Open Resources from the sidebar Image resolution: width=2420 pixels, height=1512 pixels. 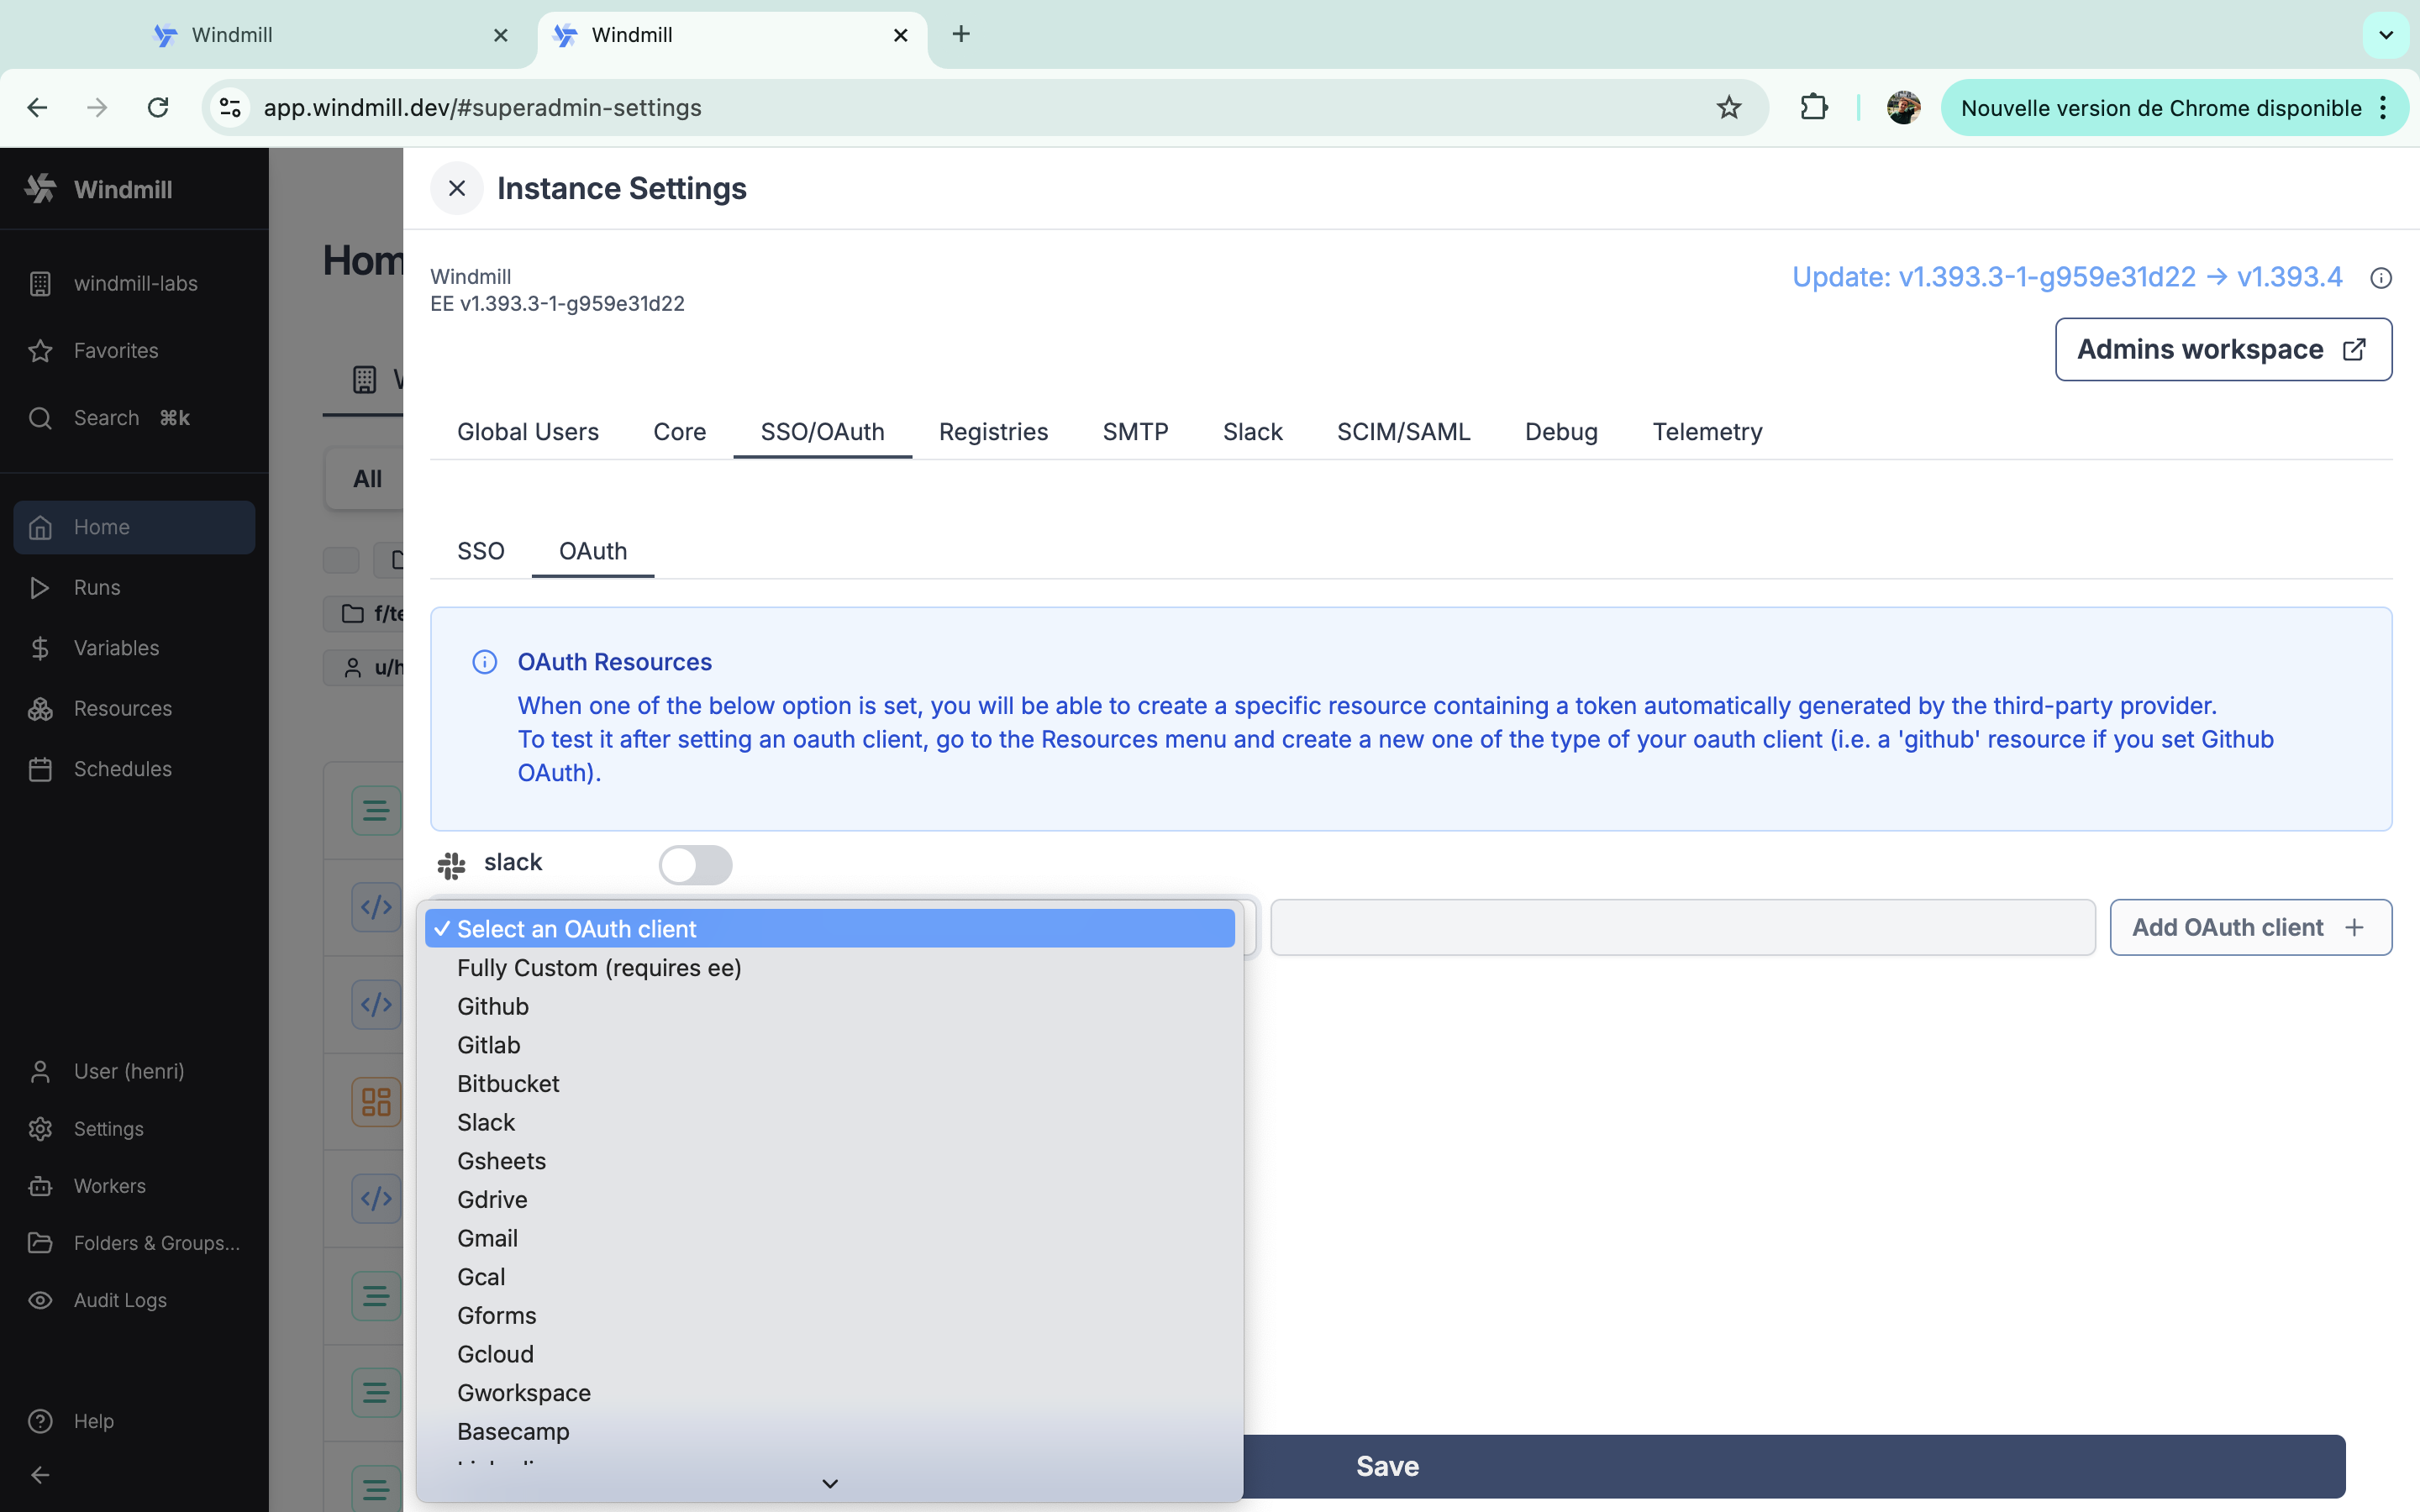click(x=123, y=708)
